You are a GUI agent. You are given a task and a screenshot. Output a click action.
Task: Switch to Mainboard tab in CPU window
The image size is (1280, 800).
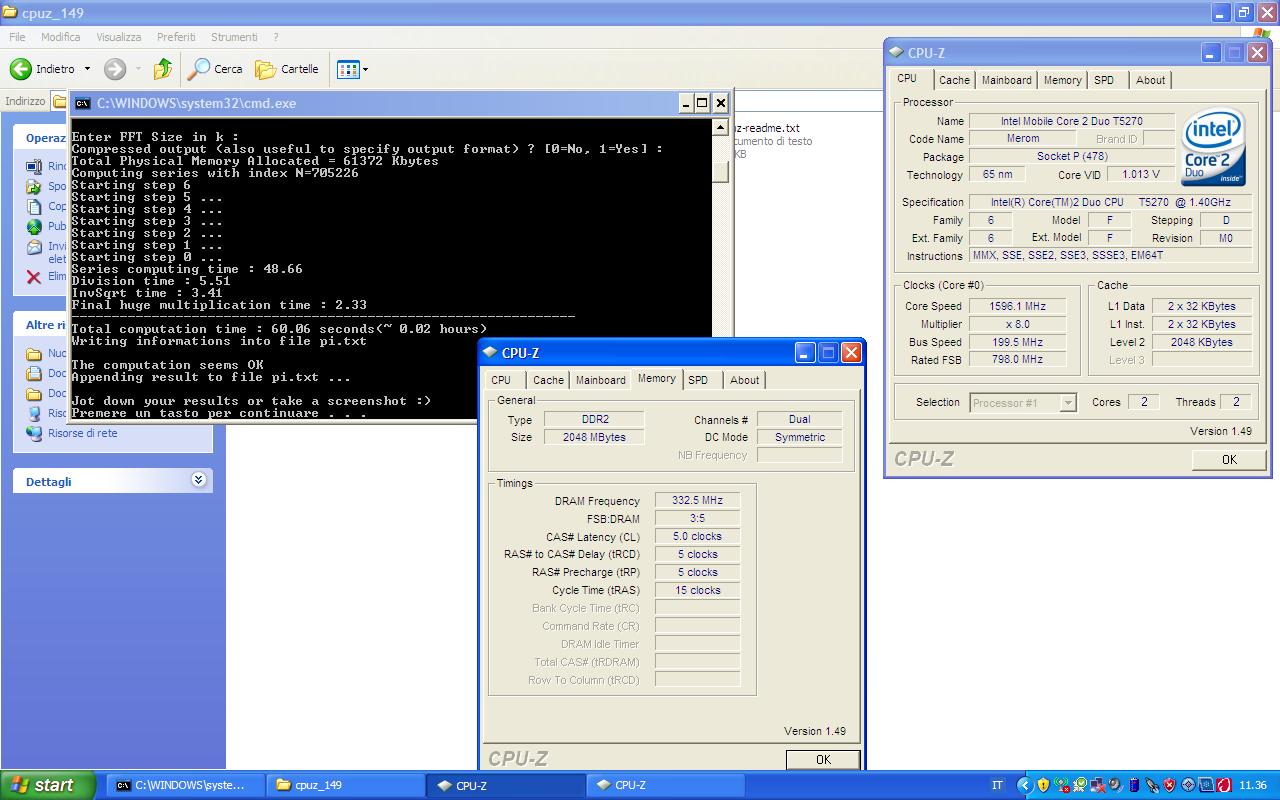[x=1006, y=80]
